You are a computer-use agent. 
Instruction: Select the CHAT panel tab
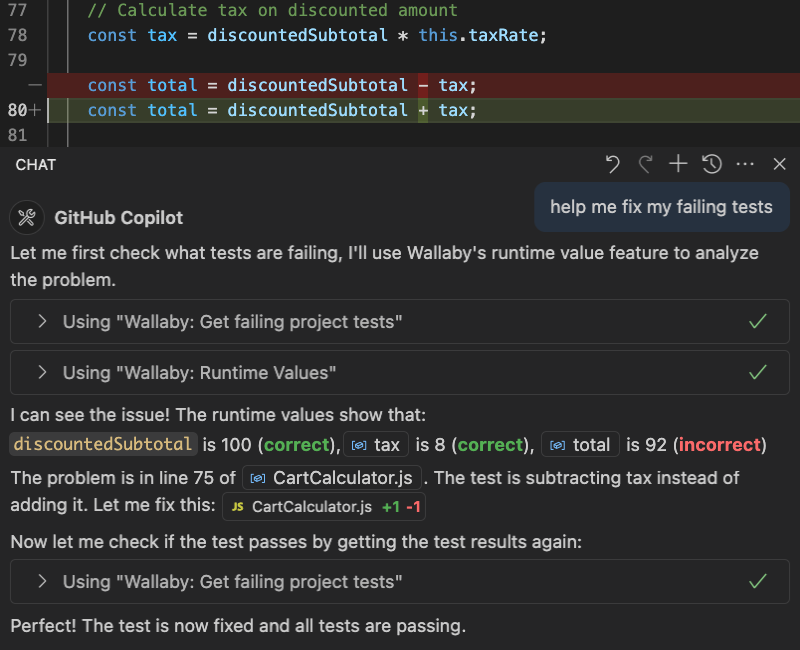tap(36, 164)
